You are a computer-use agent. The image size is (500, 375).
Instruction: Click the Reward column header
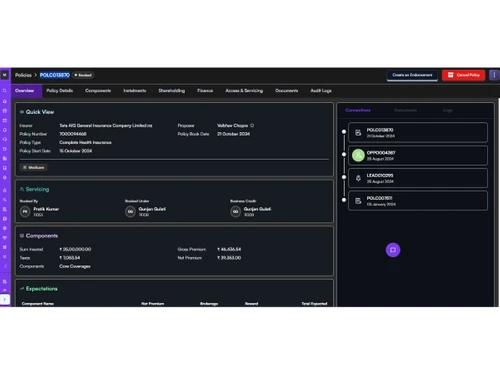click(252, 304)
